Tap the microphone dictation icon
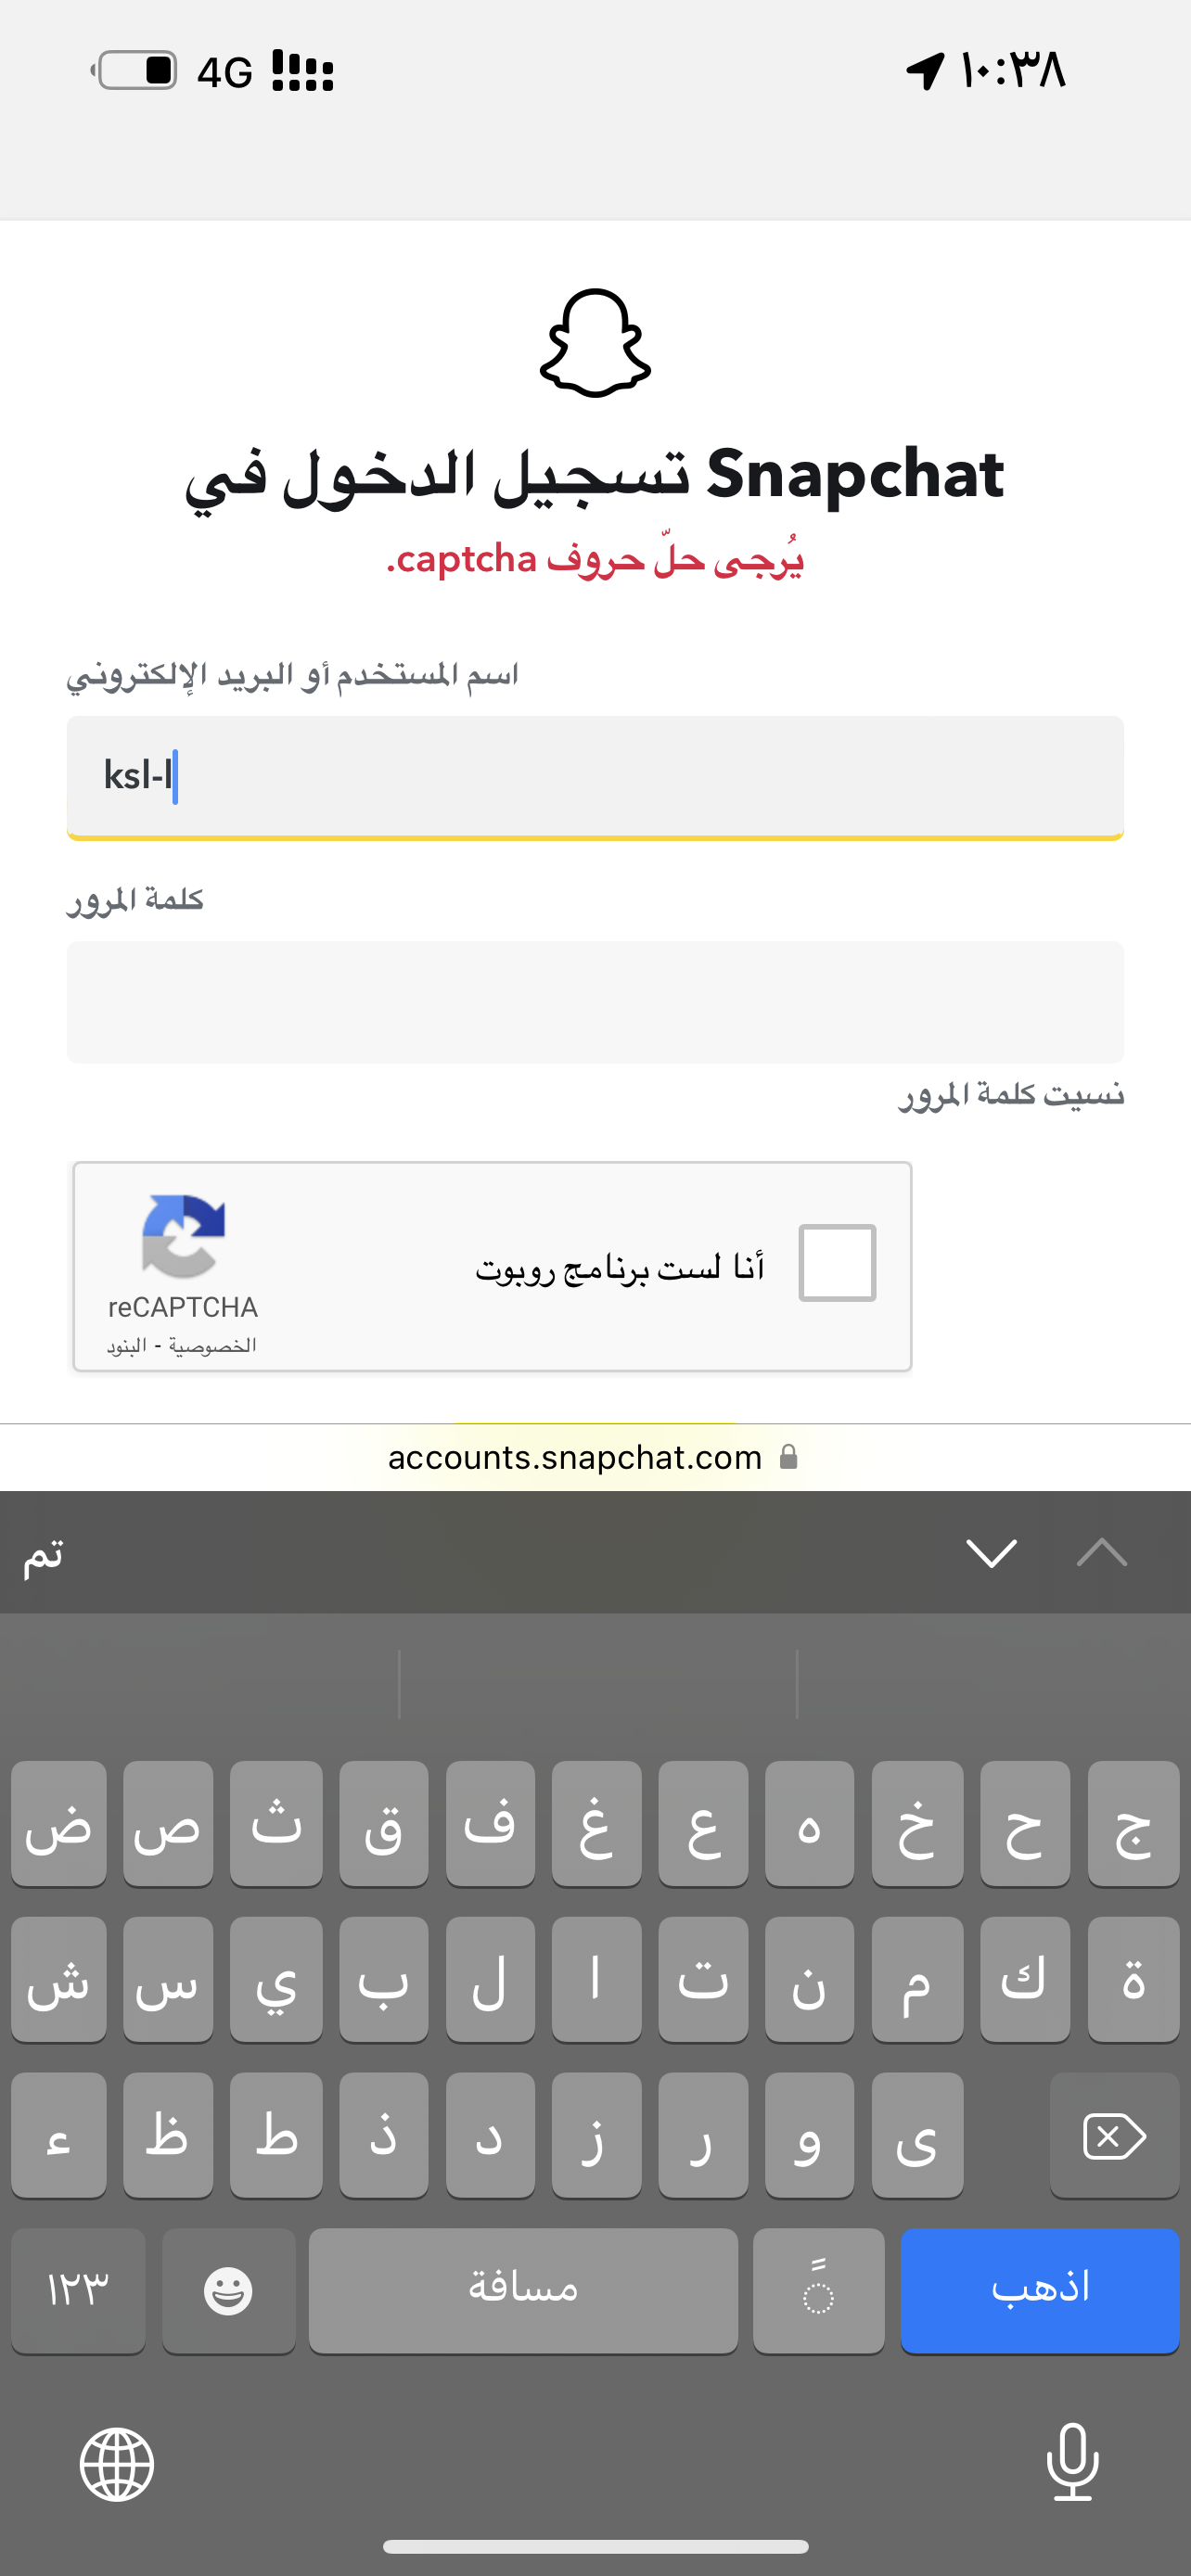The image size is (1191, 2576). point(1073,2461)
